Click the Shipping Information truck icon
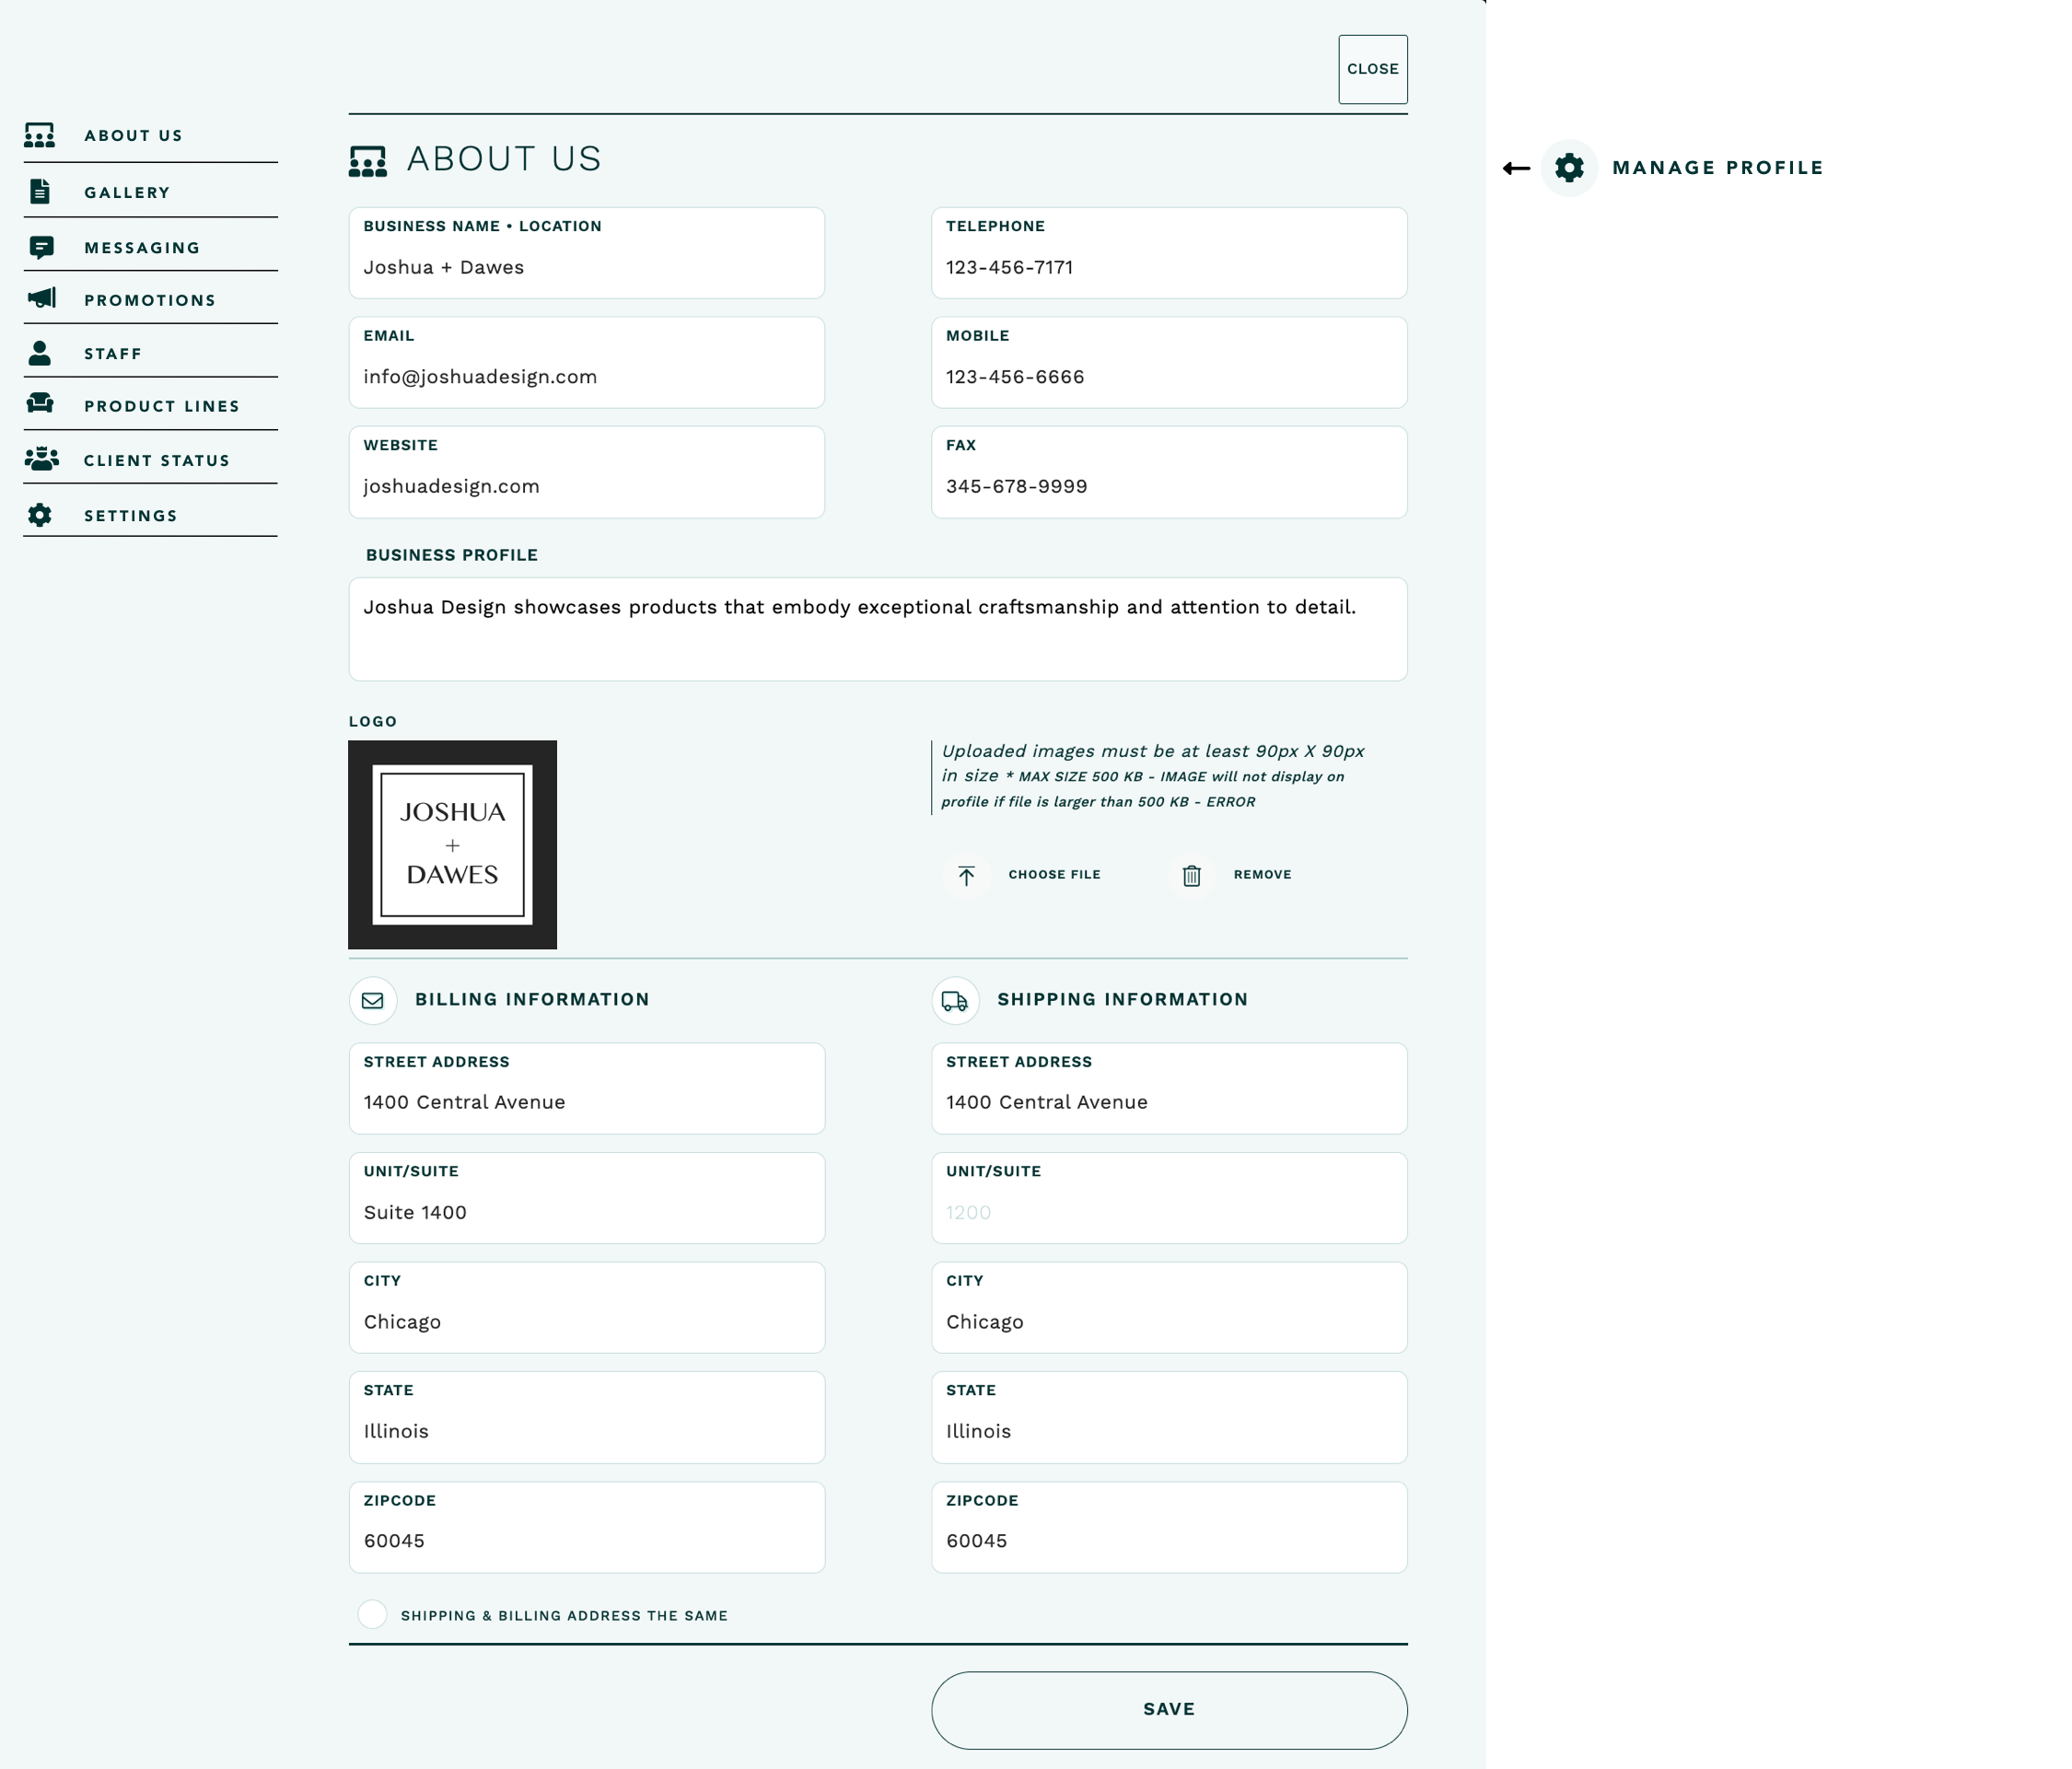Image resolution: width=2072 pixels, height=1769 pixels. (954, 999)
